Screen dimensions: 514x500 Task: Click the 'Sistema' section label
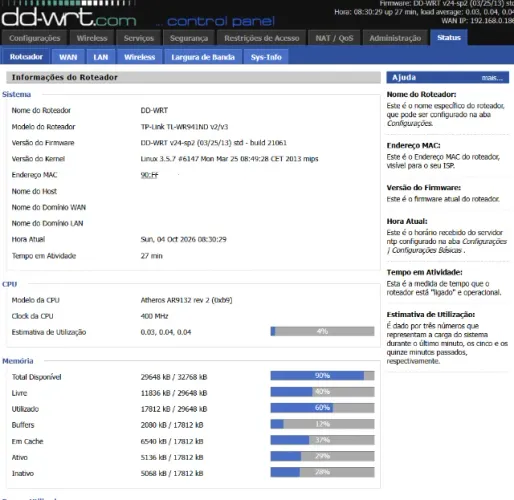pyautogui.click(x=16, y=94)
